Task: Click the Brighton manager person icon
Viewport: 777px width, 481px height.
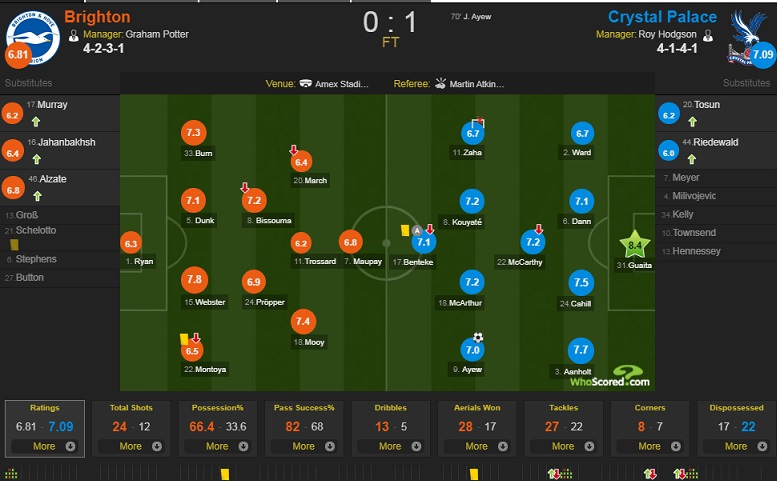Action: [x=73, y=35]
